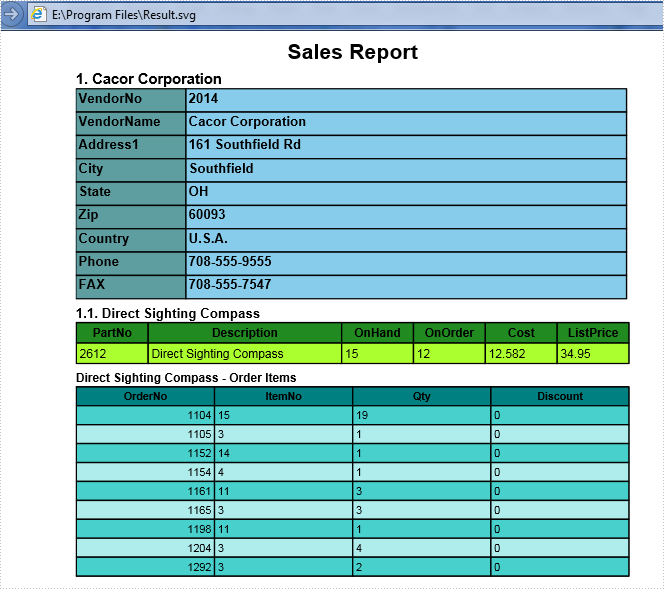
Task: Click the OnHand value 15 in parts table
Action: [377, 353]
